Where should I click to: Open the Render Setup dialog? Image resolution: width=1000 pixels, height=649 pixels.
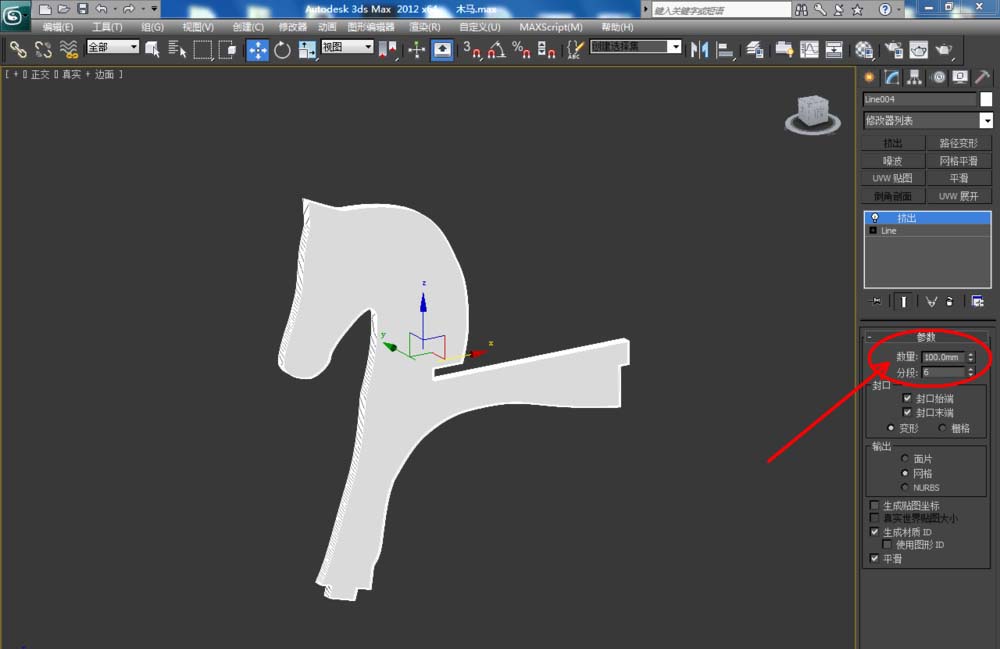pos(893,49)
